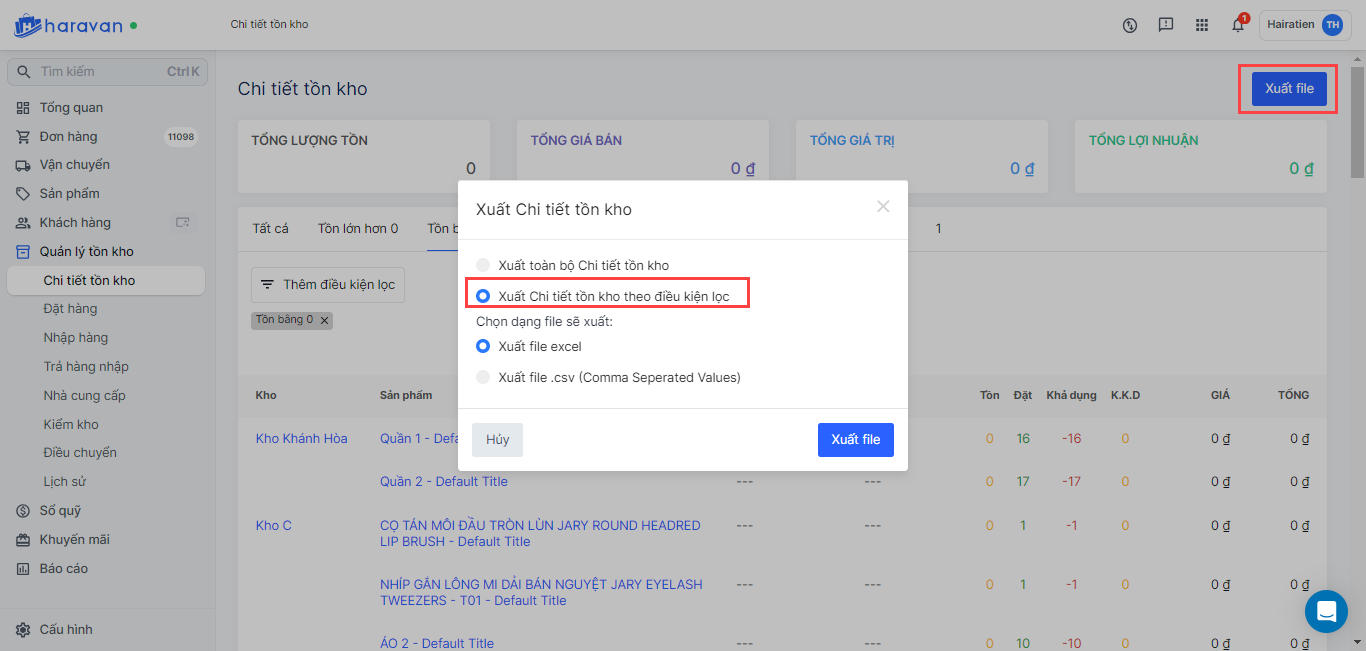Viewport: 1366px width, 651px height.
Task: Select 'Xuất file .csv' radio option
Action: 483,377
